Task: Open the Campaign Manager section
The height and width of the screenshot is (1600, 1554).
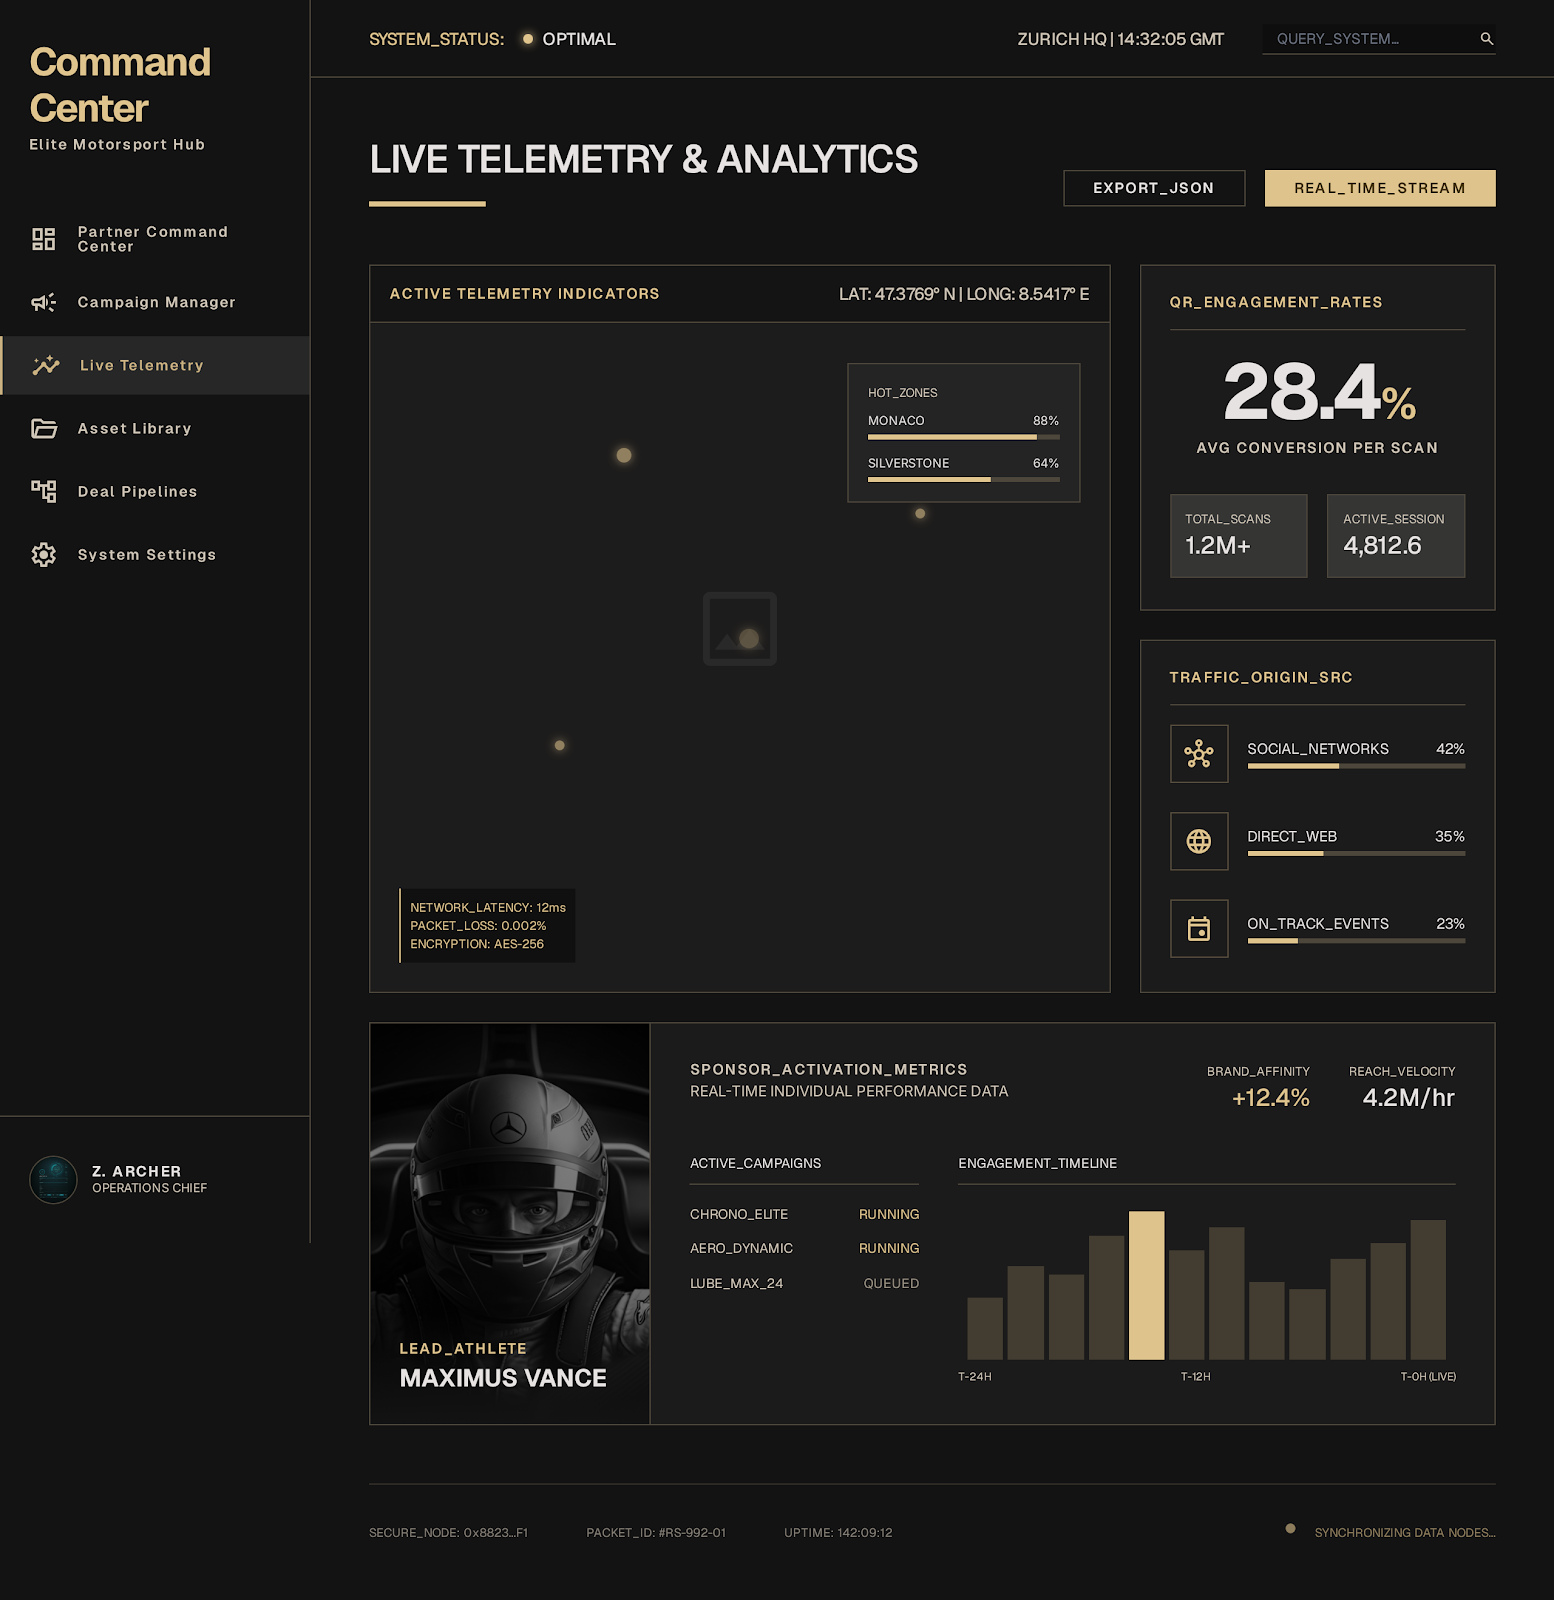Action: (x=155, y=302)
